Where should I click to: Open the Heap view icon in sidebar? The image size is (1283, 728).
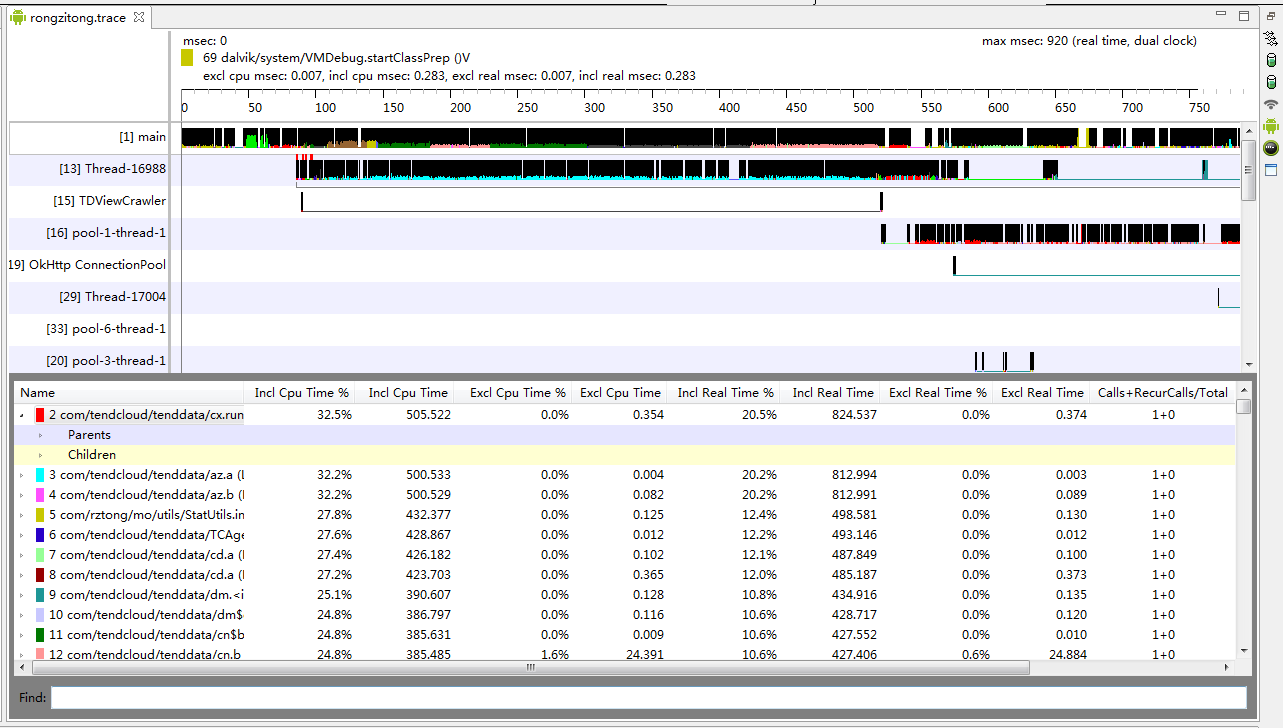pyautogui.click(x=1271, y=61)
